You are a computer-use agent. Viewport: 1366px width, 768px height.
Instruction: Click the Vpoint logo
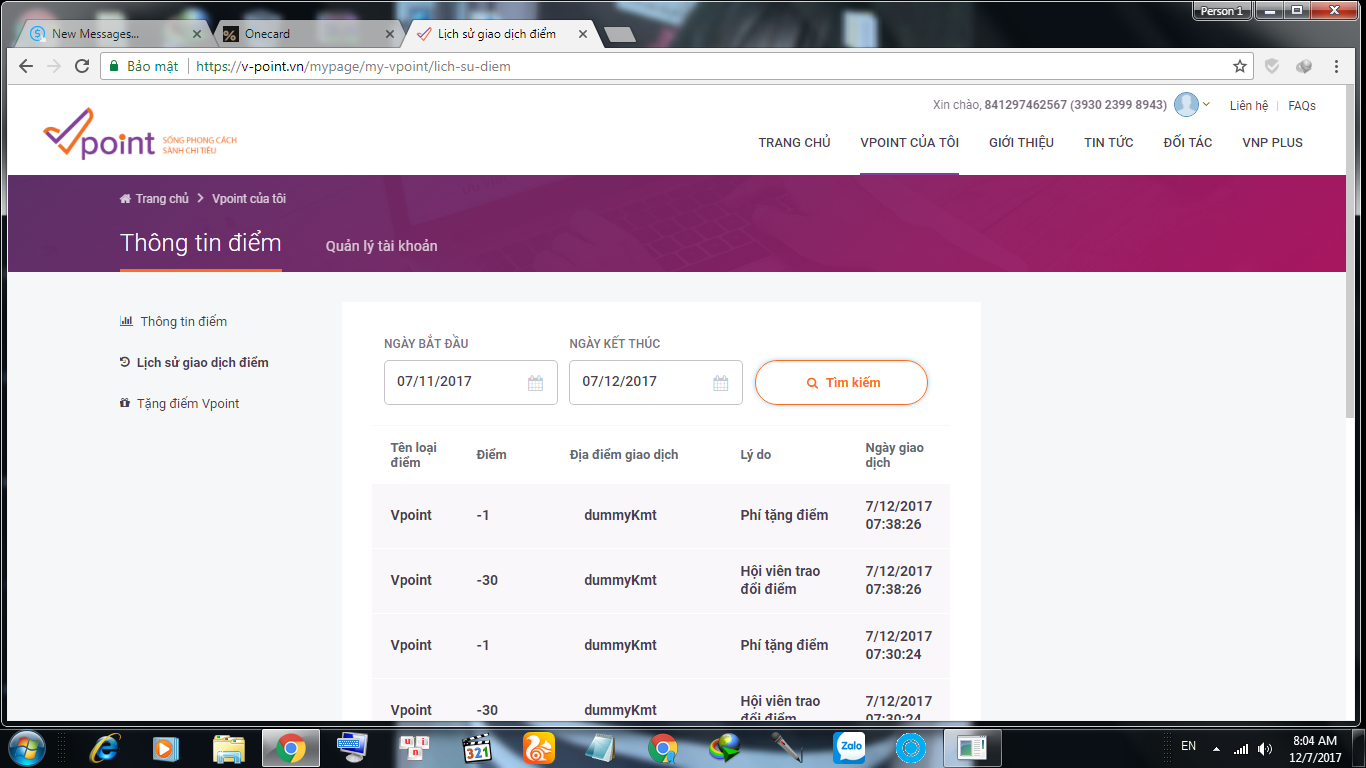point(140,134)
